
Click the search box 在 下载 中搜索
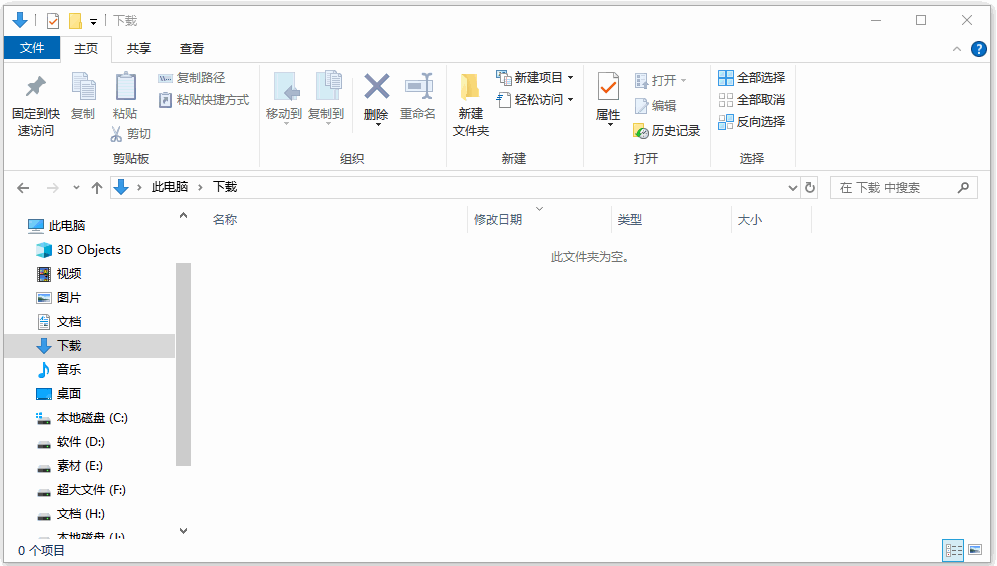coord(904,188)
